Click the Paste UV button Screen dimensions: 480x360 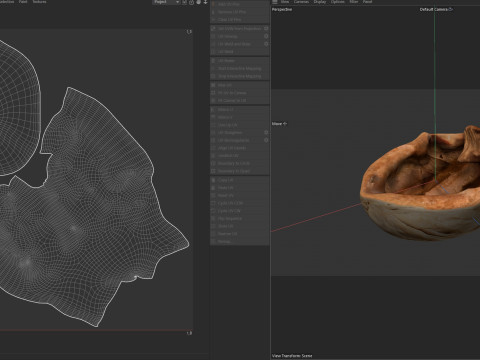pyautogui.click(x=239, y=188)
